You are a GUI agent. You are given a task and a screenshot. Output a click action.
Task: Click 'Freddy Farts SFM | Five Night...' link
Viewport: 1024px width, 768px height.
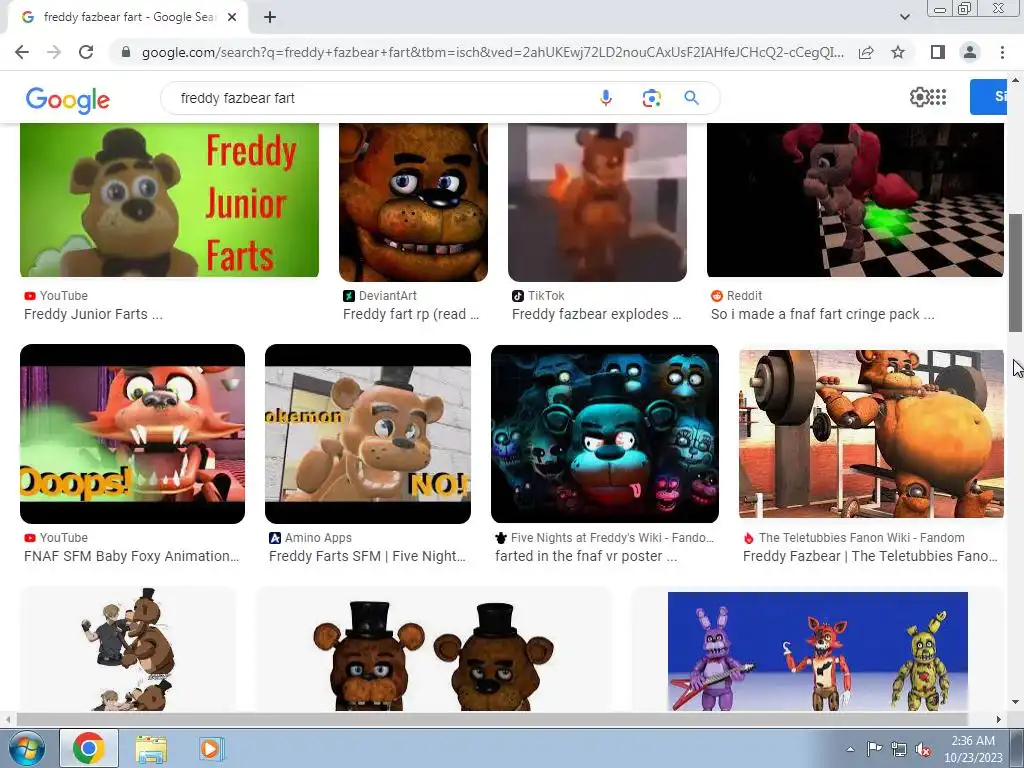click(367, 556)
